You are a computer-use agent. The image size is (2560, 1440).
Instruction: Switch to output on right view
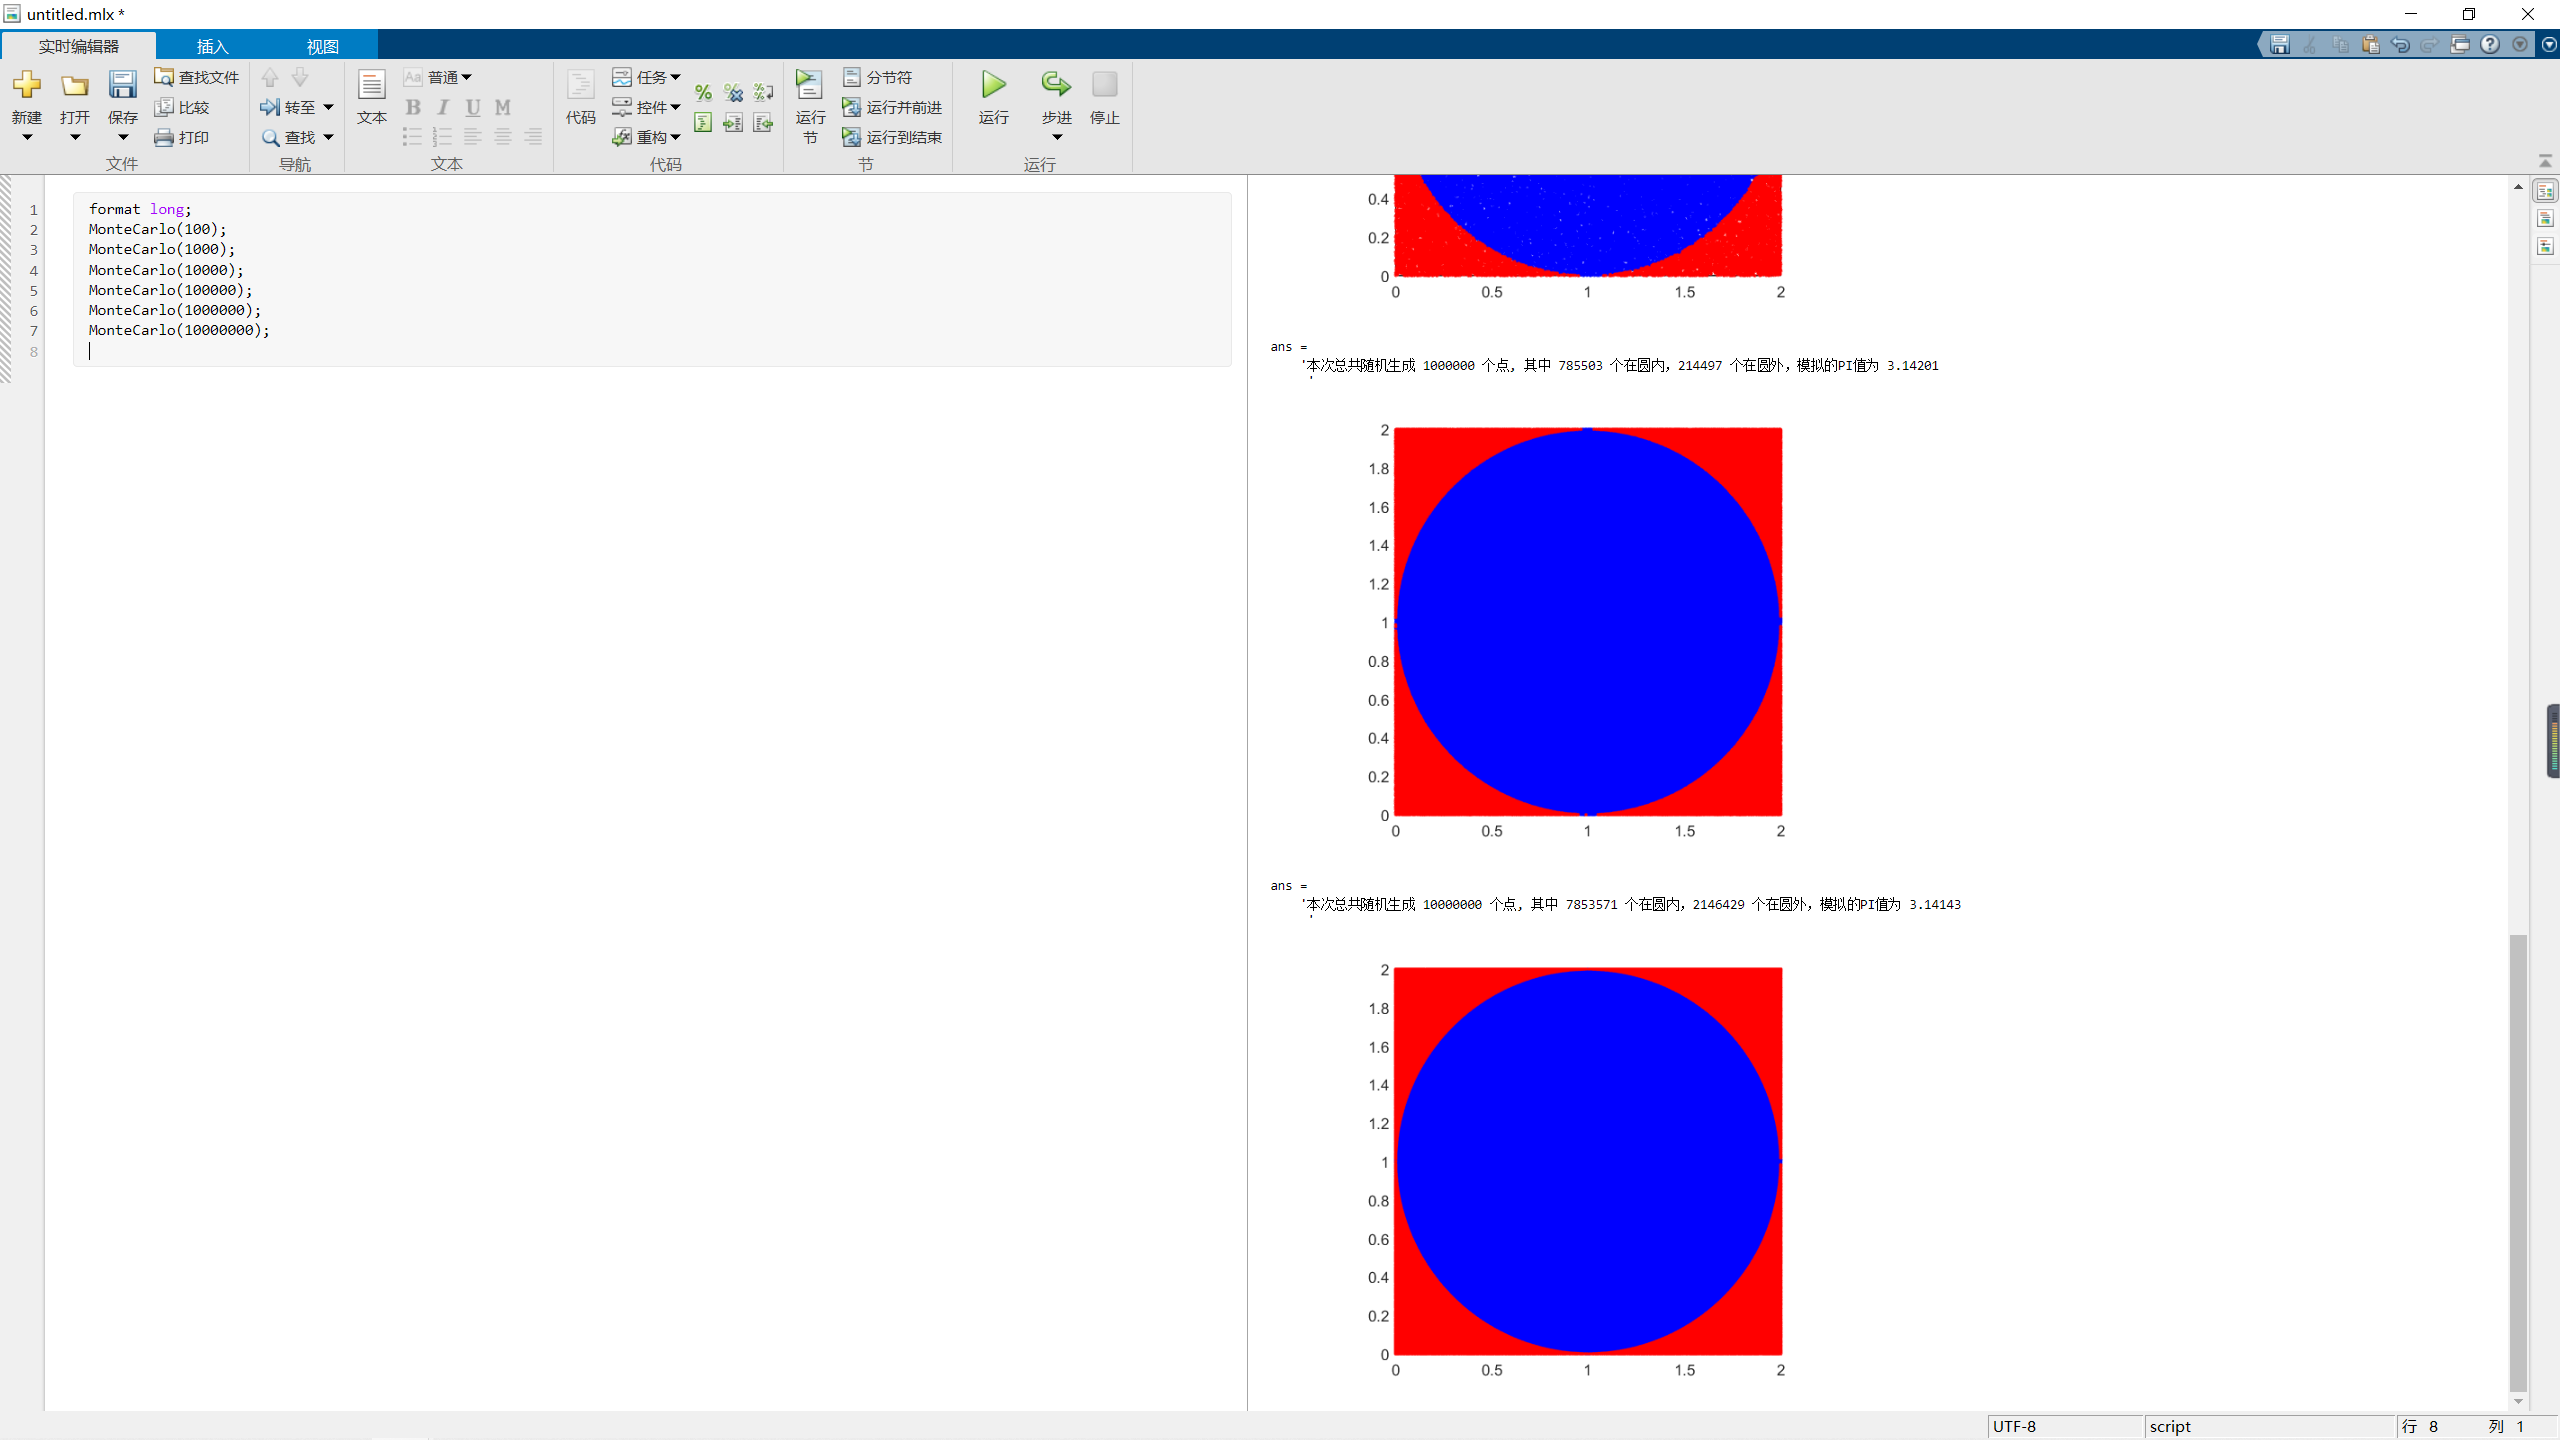click(2545, 191)
